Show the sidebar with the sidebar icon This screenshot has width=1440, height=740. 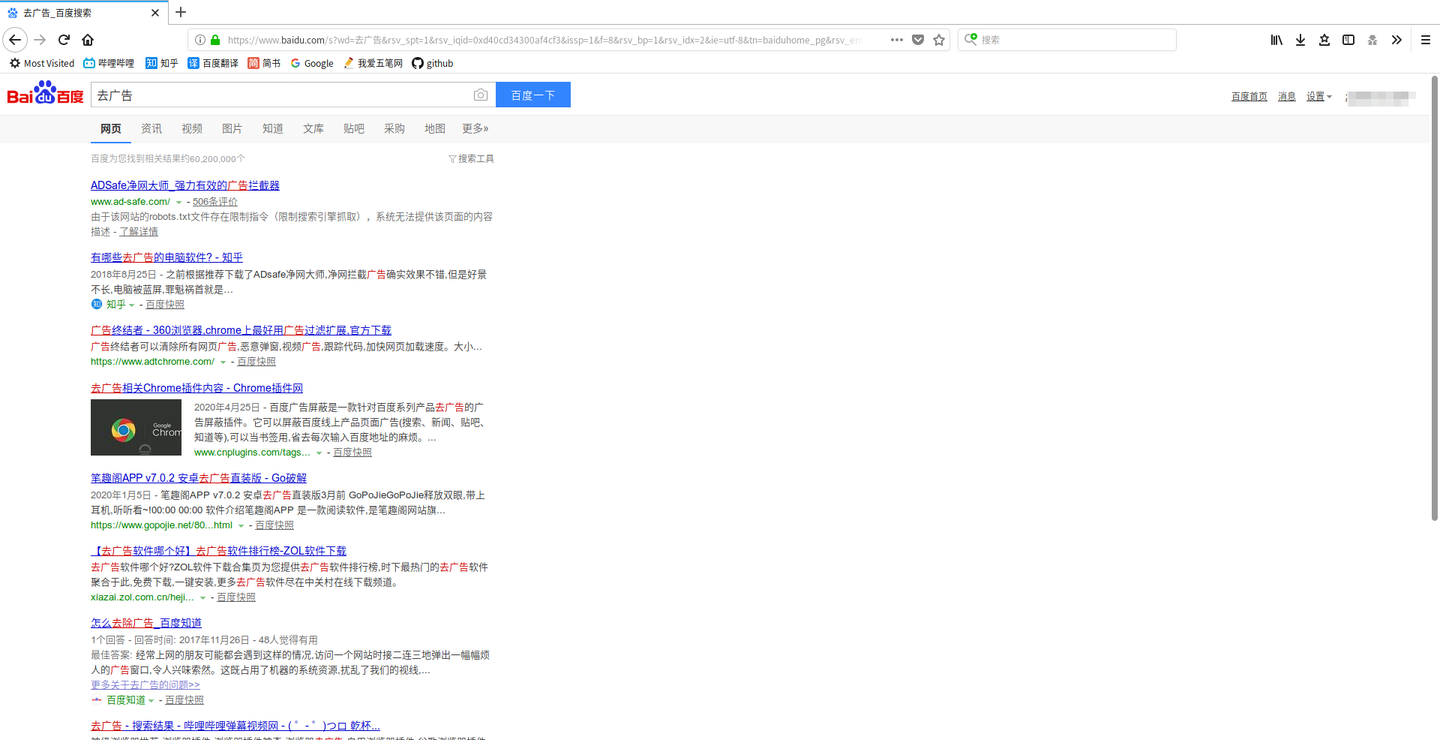pyautogui.click(x=1348, y=40)
